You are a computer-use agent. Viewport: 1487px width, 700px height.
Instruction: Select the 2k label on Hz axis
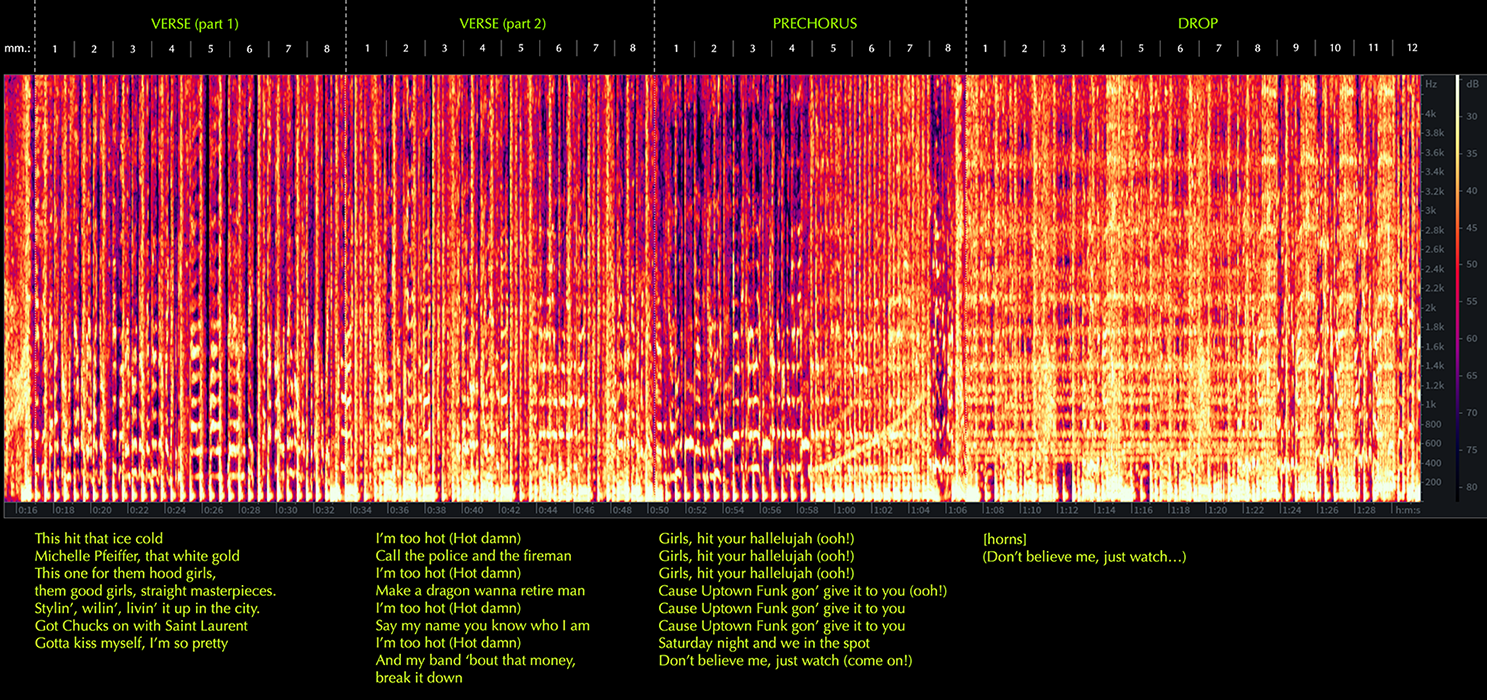pos(1431,307)
